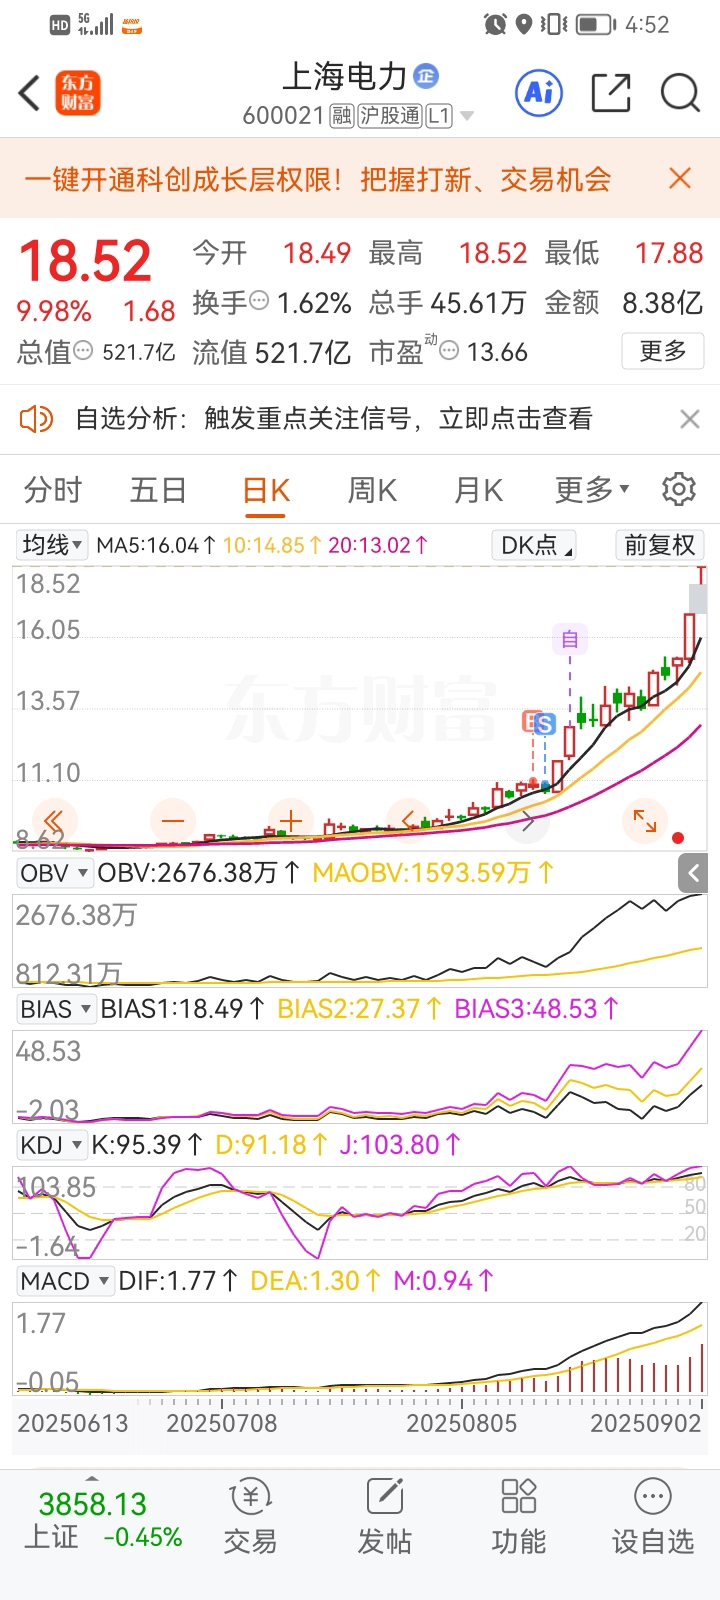Tap the MA5:16.04 value

click(157, 545)
